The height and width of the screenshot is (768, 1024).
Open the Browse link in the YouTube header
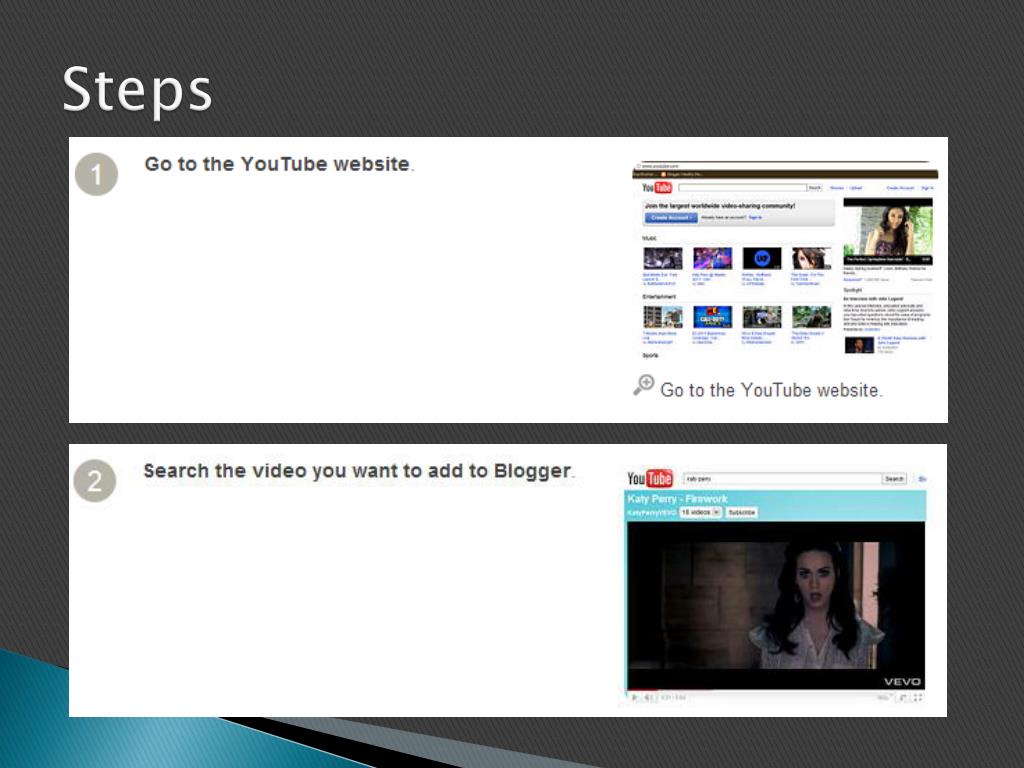[x=837, y=188]
